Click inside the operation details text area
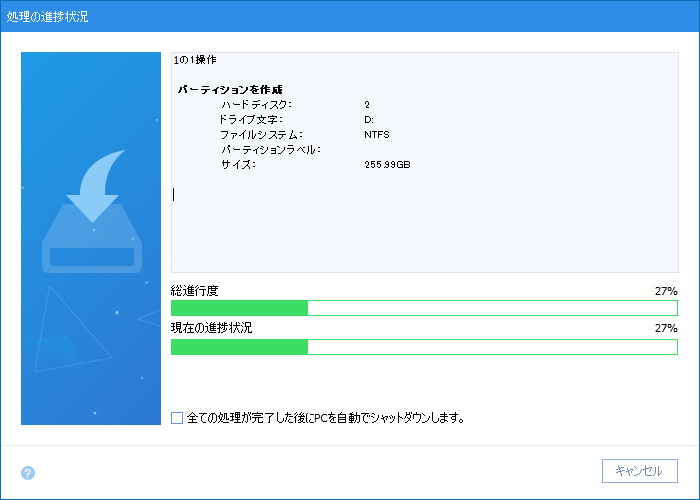700x500 pixels. (425, 162)
